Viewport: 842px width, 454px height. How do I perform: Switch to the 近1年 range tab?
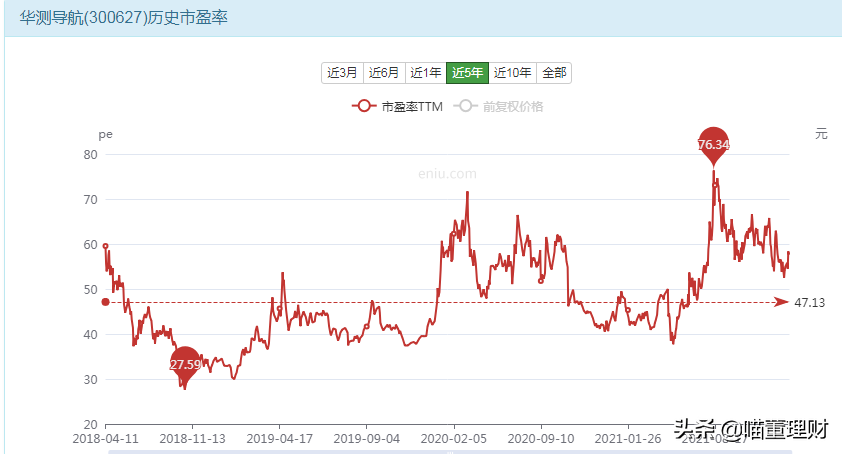tap(425, 73)
